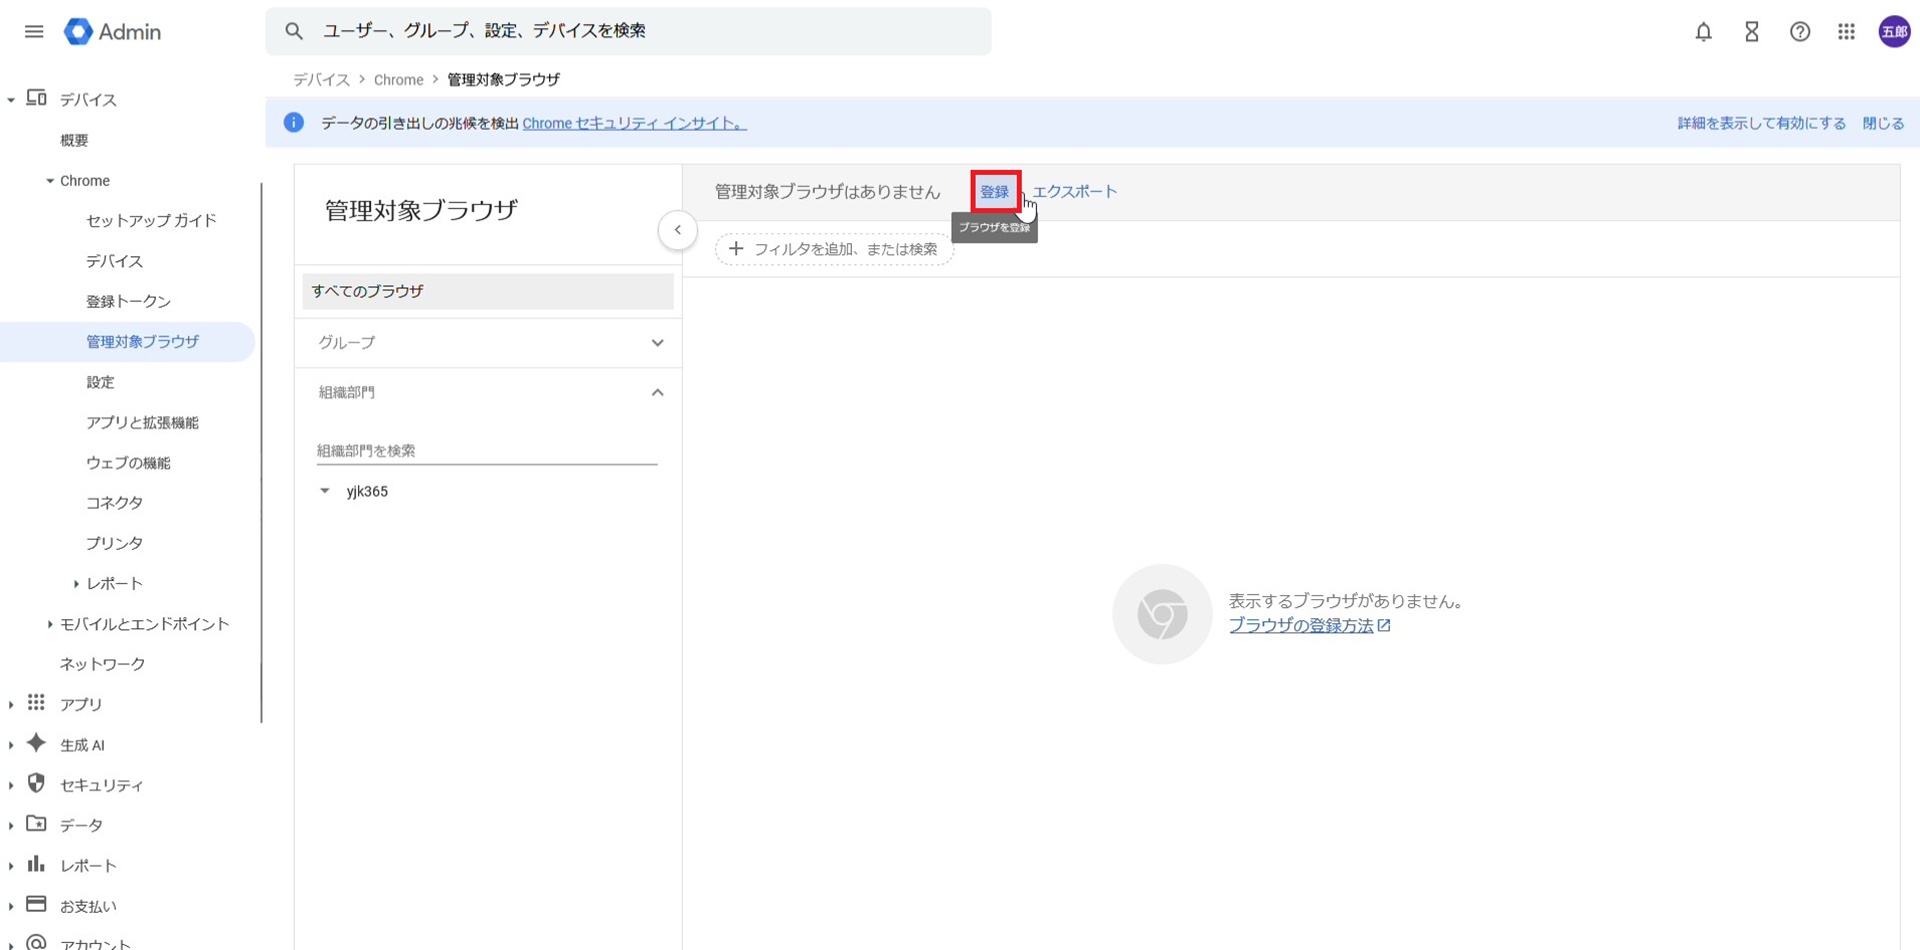Expand the モバイルとエンドポイント menu
Image resolution: width=1920 pixels, height=950 pixels.
tap(49, 624)
